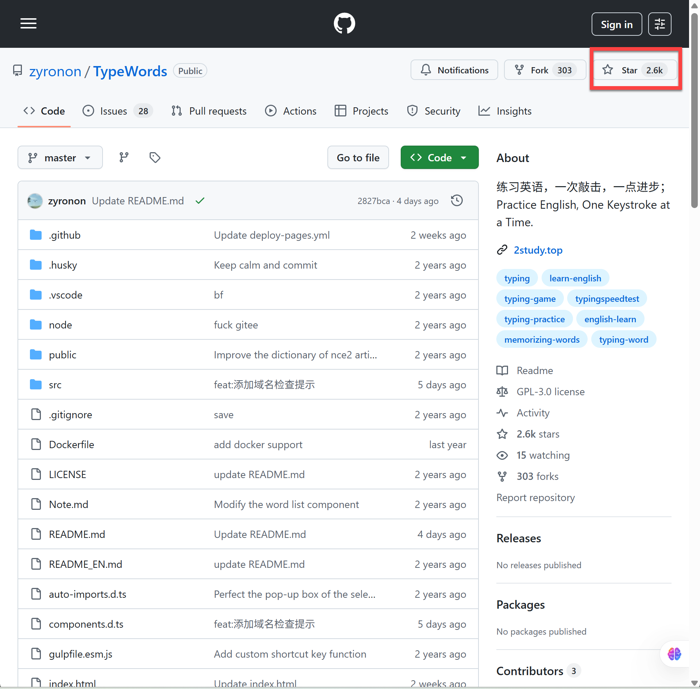Expand the green Code dropdown button
The width and height of the screenshot is (700, 689).
point(439,158)
